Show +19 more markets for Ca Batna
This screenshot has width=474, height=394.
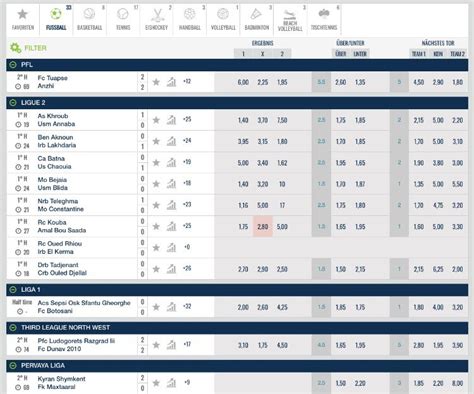pyautogui.click(x=187, y=162)
